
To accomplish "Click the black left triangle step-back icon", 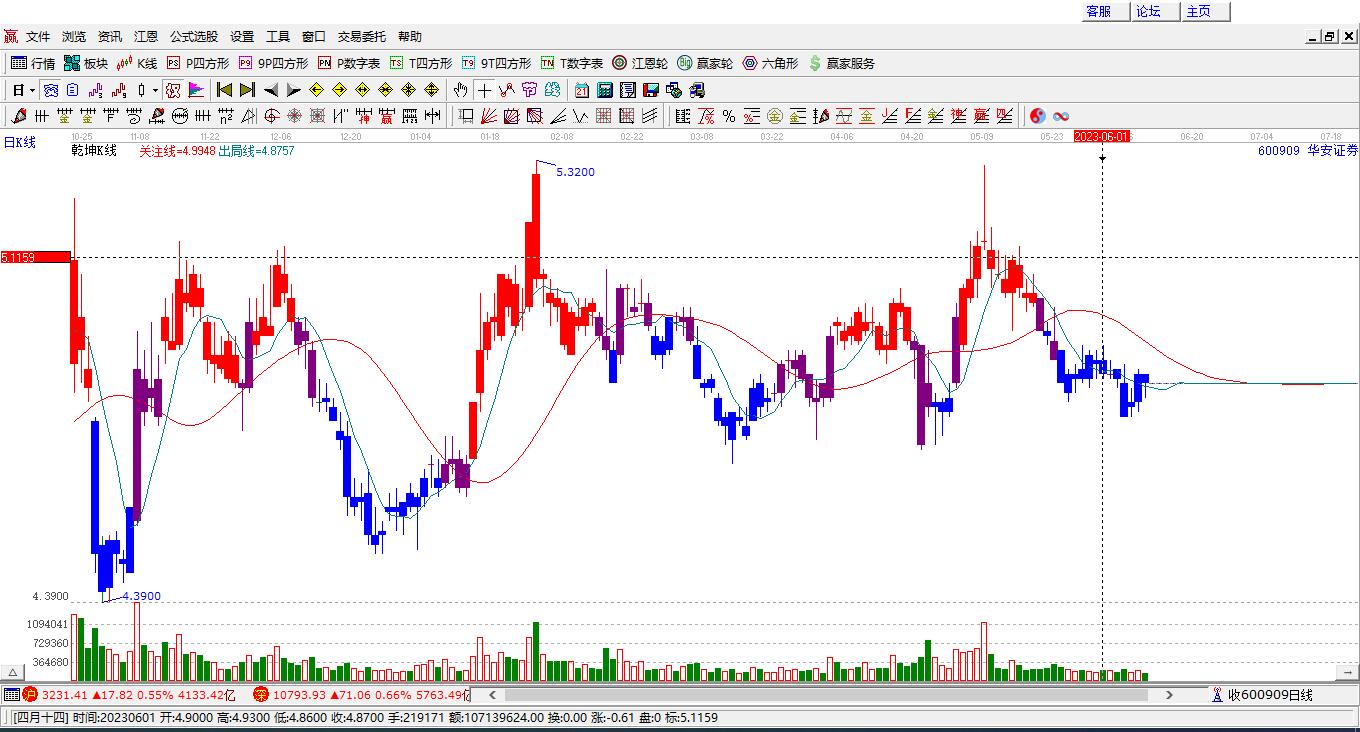I will [271, 90].
